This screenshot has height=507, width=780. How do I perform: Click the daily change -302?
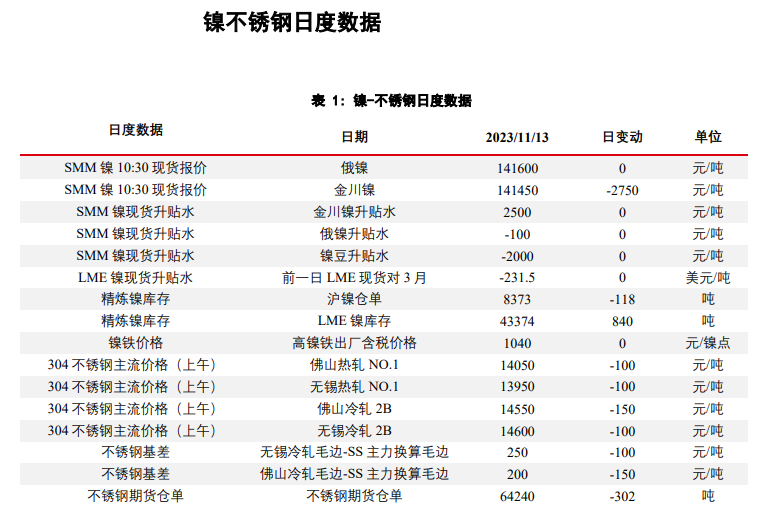[622, 496]
